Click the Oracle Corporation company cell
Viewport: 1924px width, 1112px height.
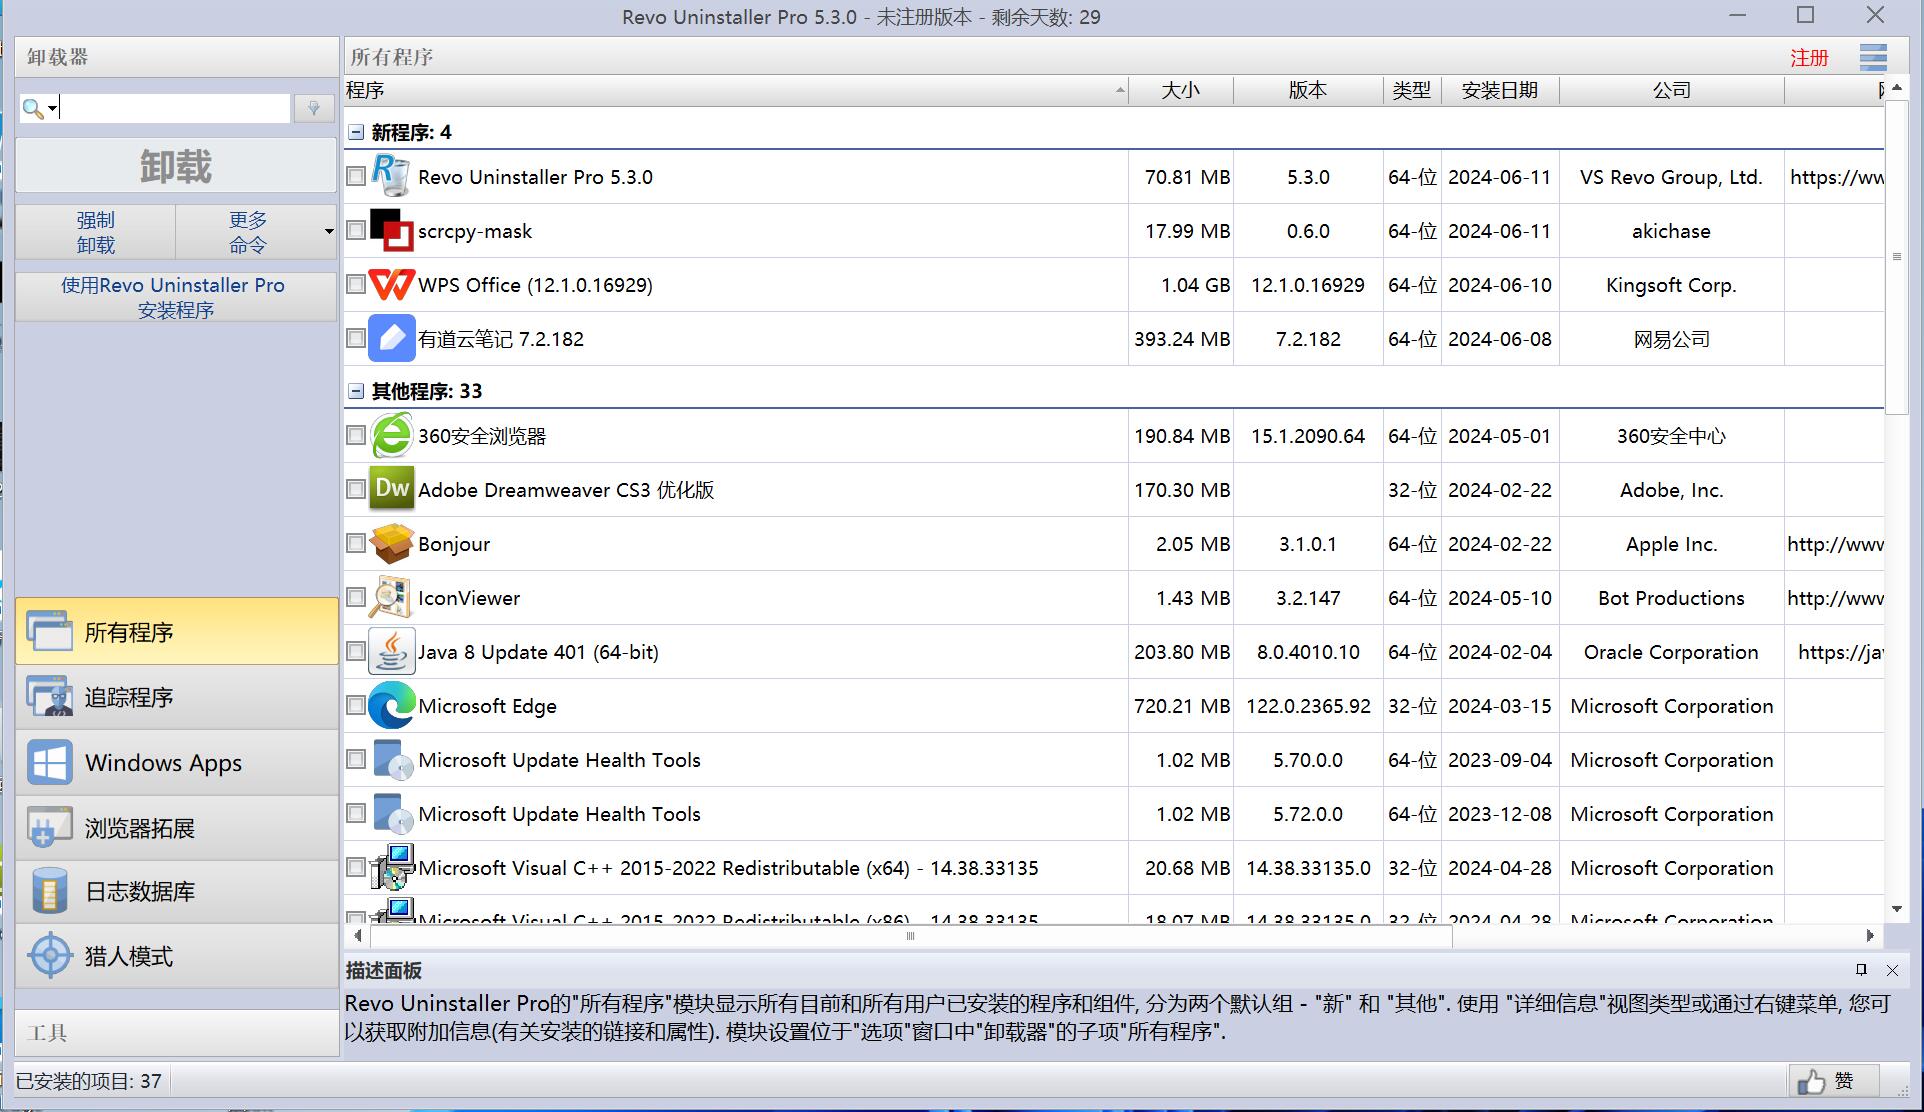[1671, 652]
